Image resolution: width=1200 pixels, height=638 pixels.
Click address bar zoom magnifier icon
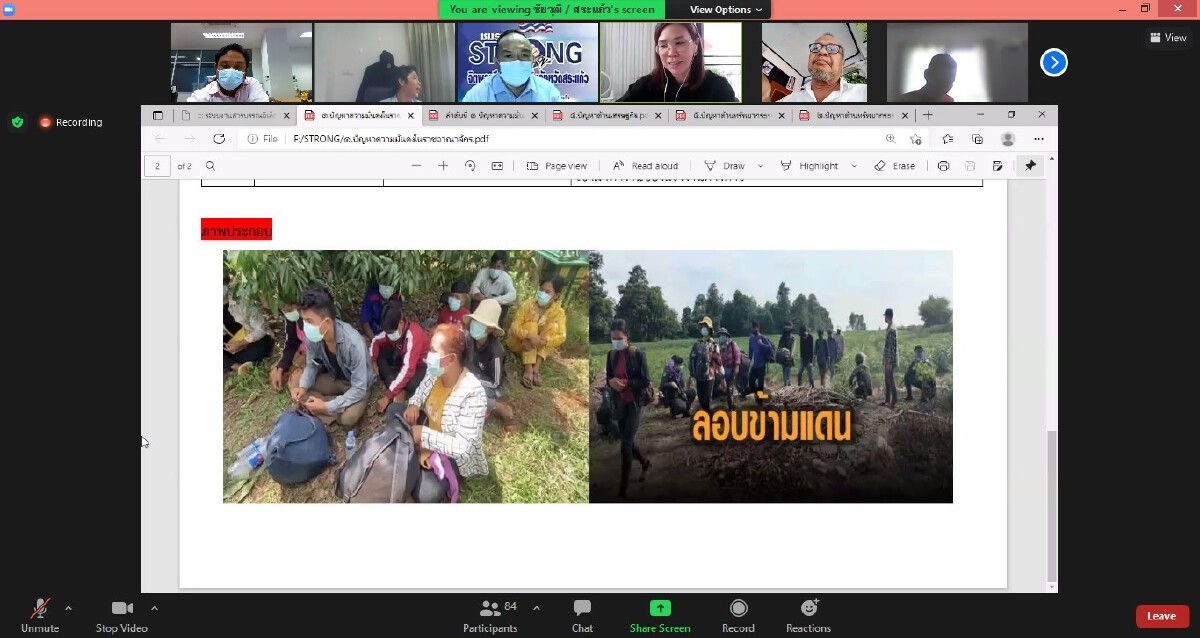(x=891, y=139)
